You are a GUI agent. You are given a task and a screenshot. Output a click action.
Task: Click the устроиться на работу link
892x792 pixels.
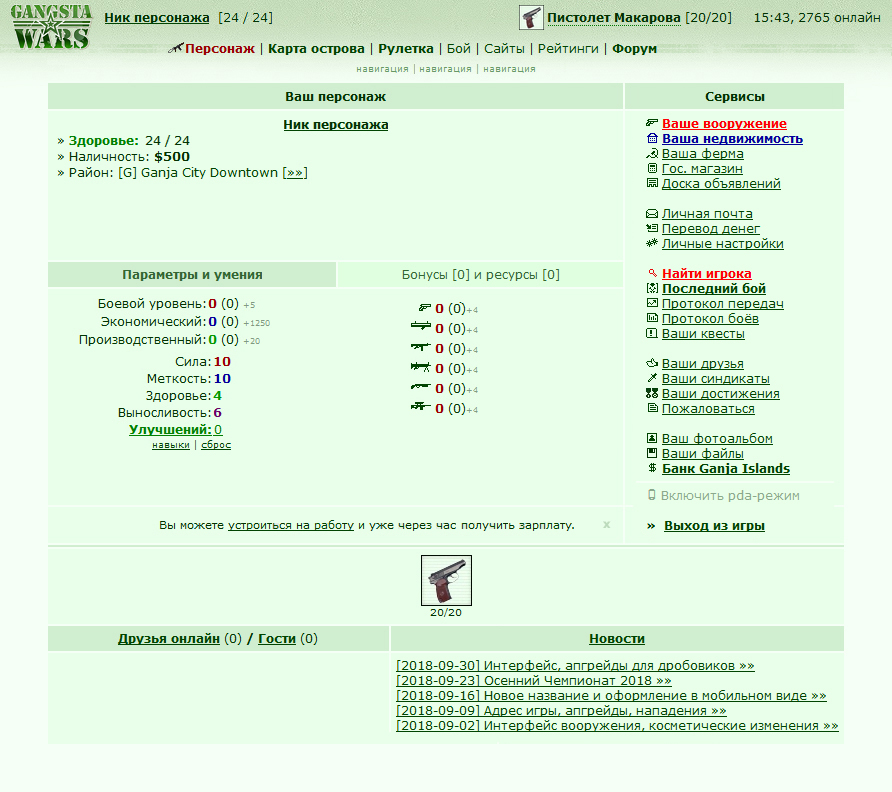tap(291, 526)
